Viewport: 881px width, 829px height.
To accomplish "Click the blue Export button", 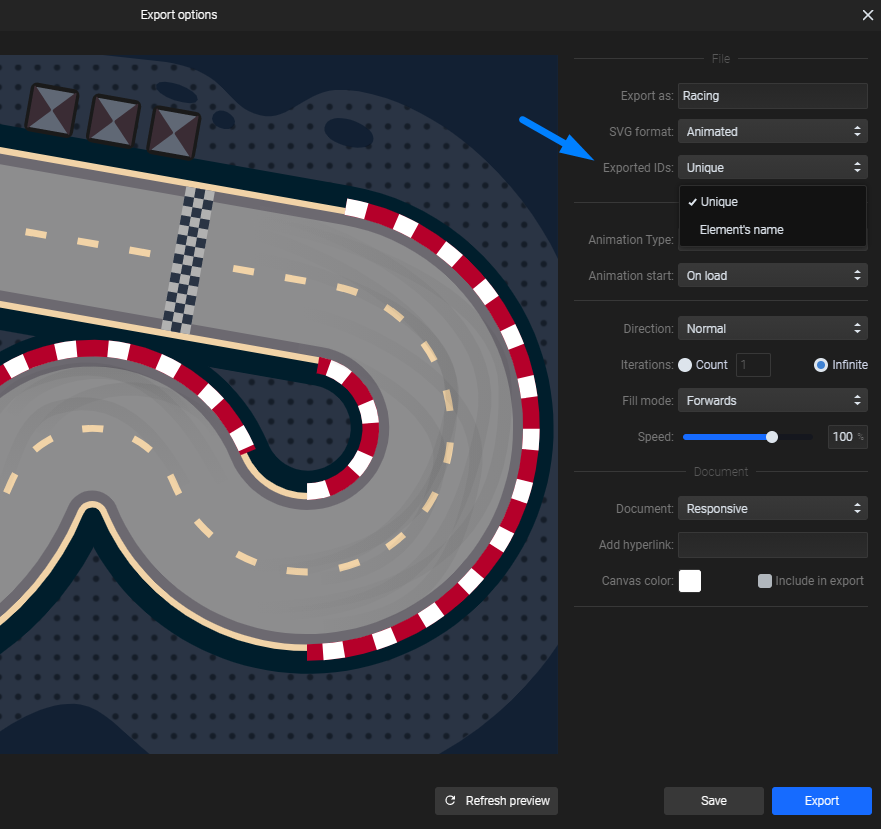I will point(821,800).
